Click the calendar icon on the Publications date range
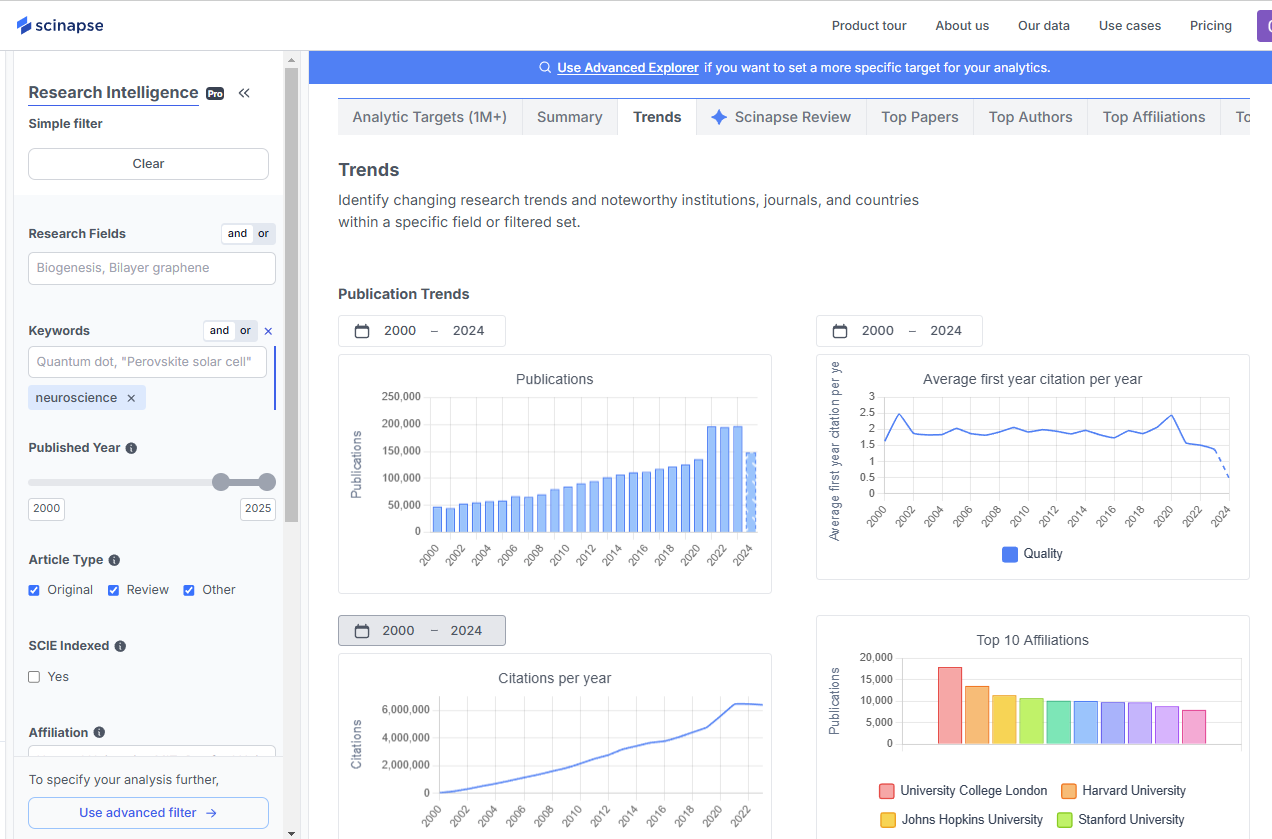Image resolution: width=1272 pixels, height=839 pixels. 362,330
